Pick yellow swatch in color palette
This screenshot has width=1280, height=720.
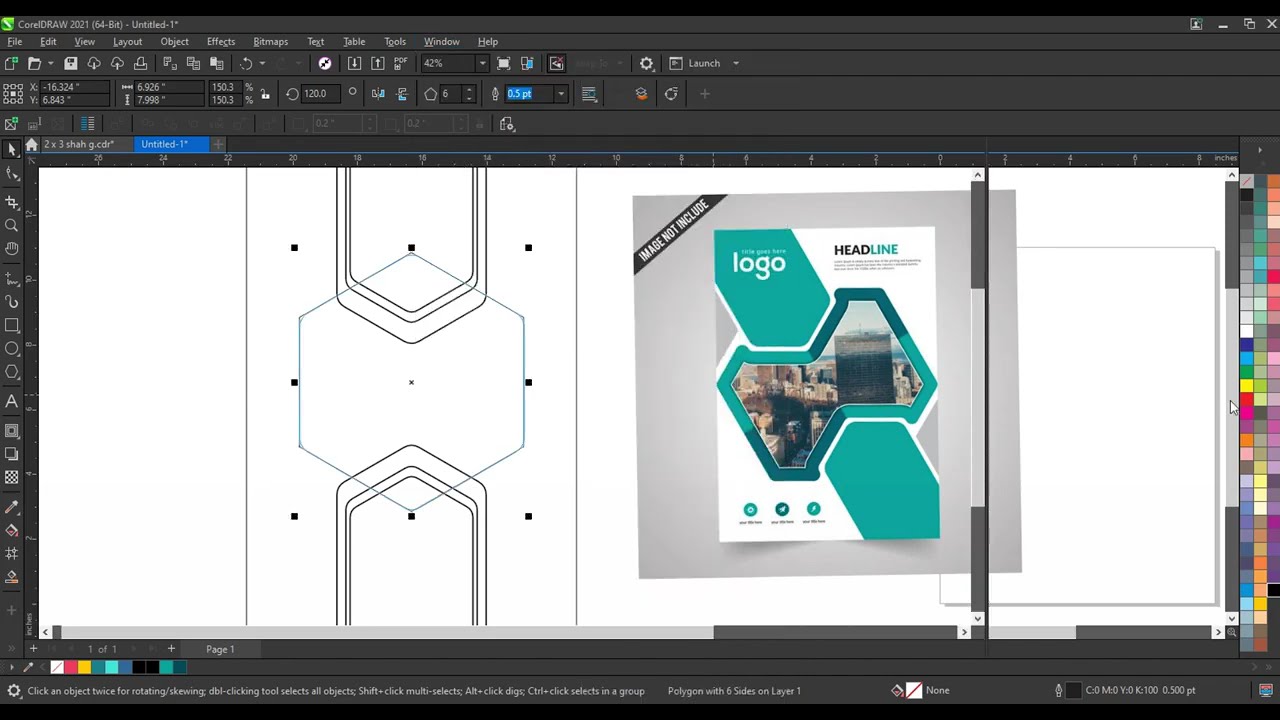[x=1247, y=385]
